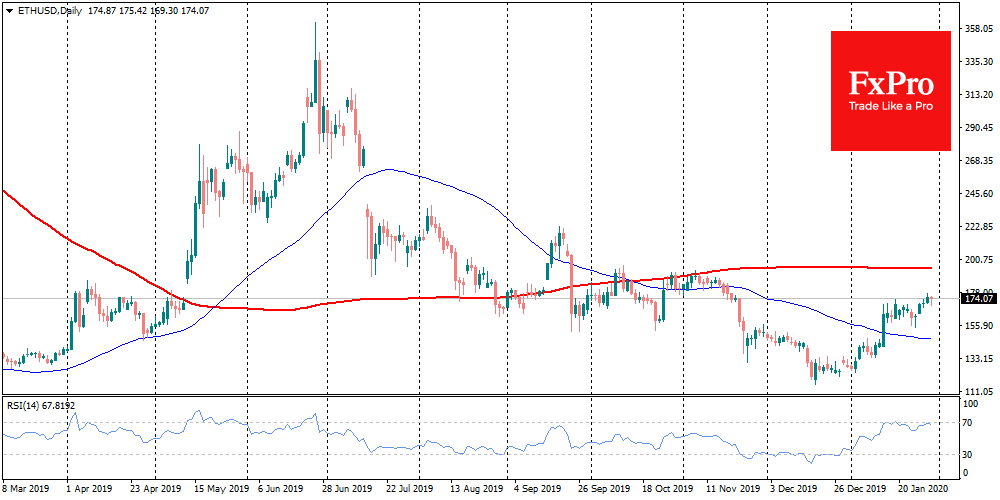Expand the small triangle beside ETHUSD,Daily

[9, 9]
